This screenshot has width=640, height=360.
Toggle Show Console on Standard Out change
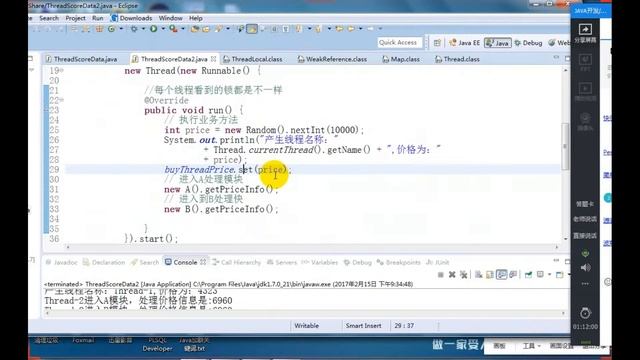[x=501, y=275]
